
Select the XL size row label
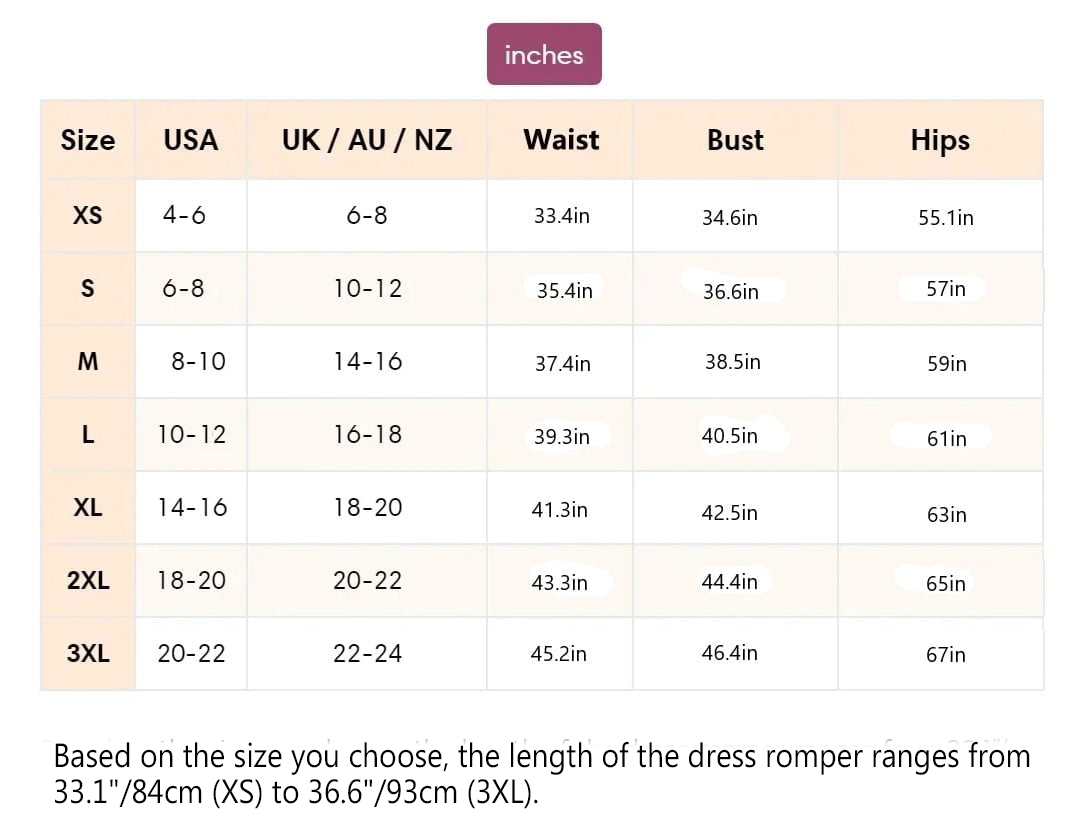[x=88, y=508]
